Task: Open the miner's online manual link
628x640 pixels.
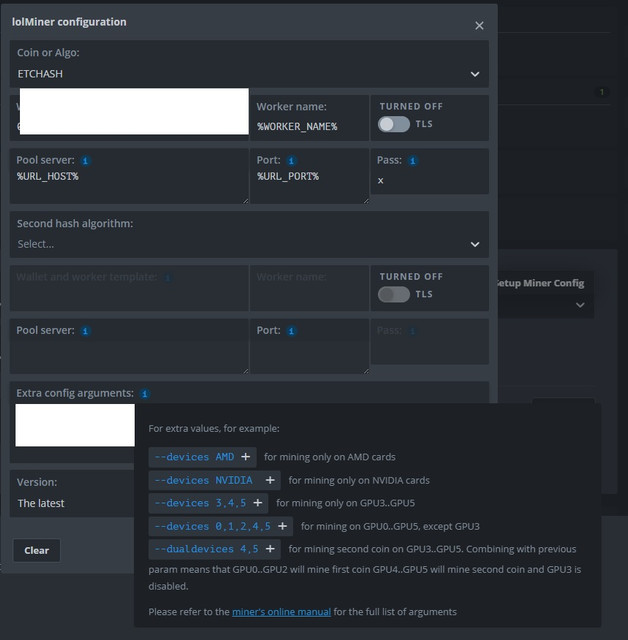Action: click(272, 611)
